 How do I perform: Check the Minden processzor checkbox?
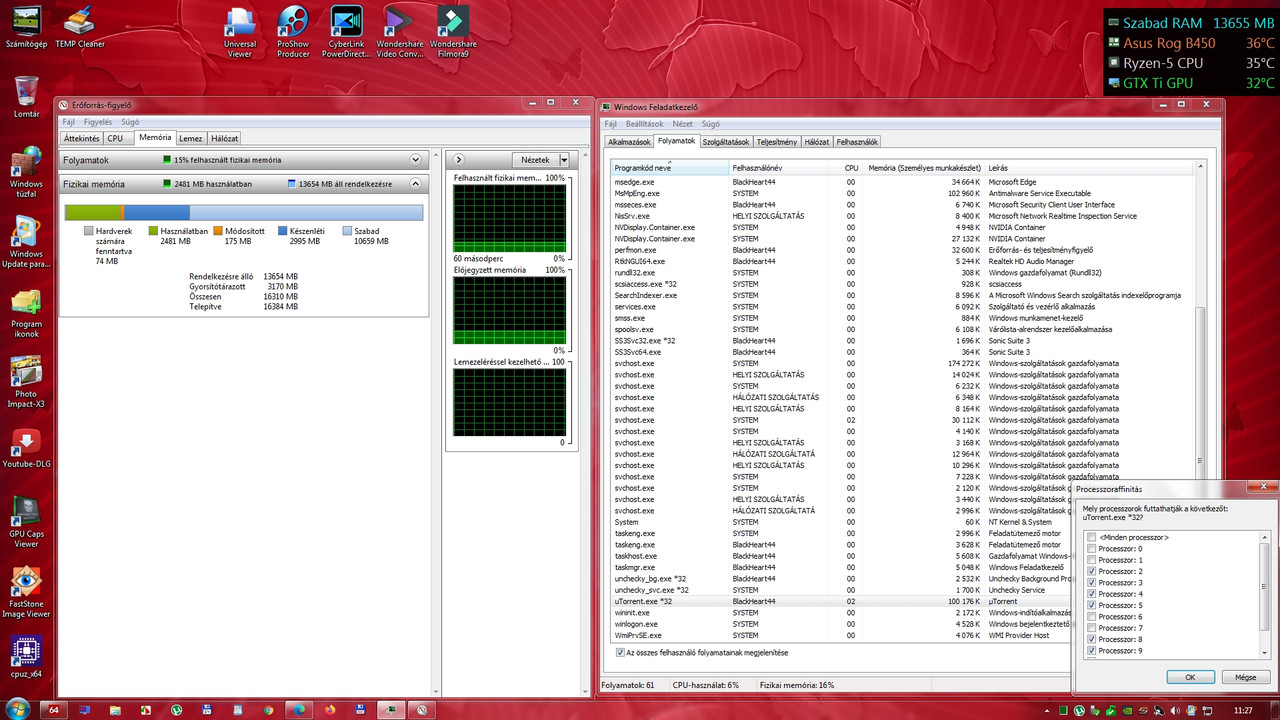point(1091,537)
